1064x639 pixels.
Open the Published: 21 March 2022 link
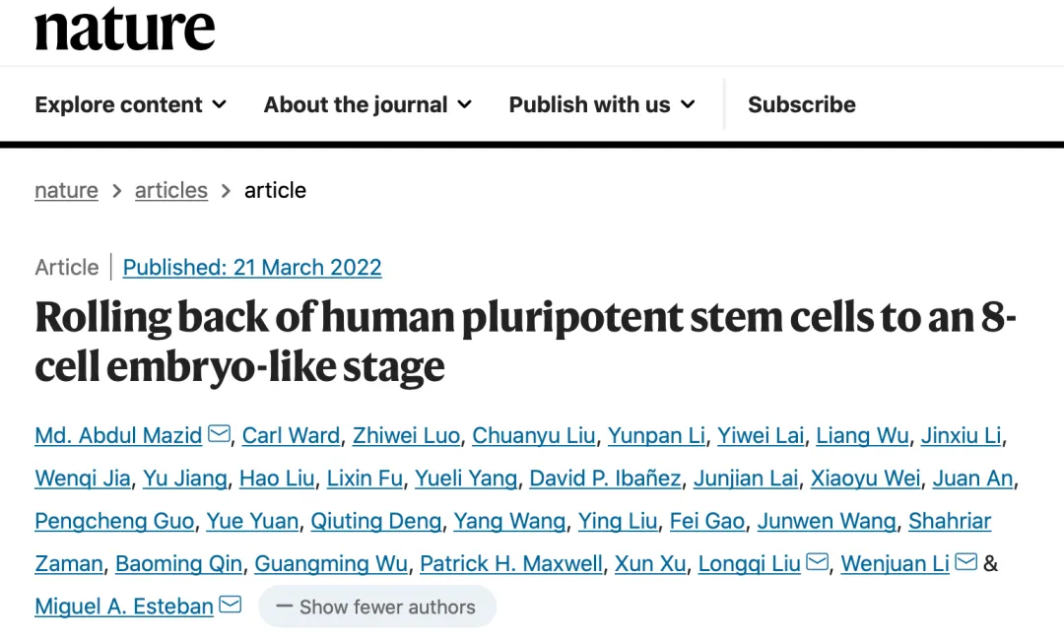(252, 267)
